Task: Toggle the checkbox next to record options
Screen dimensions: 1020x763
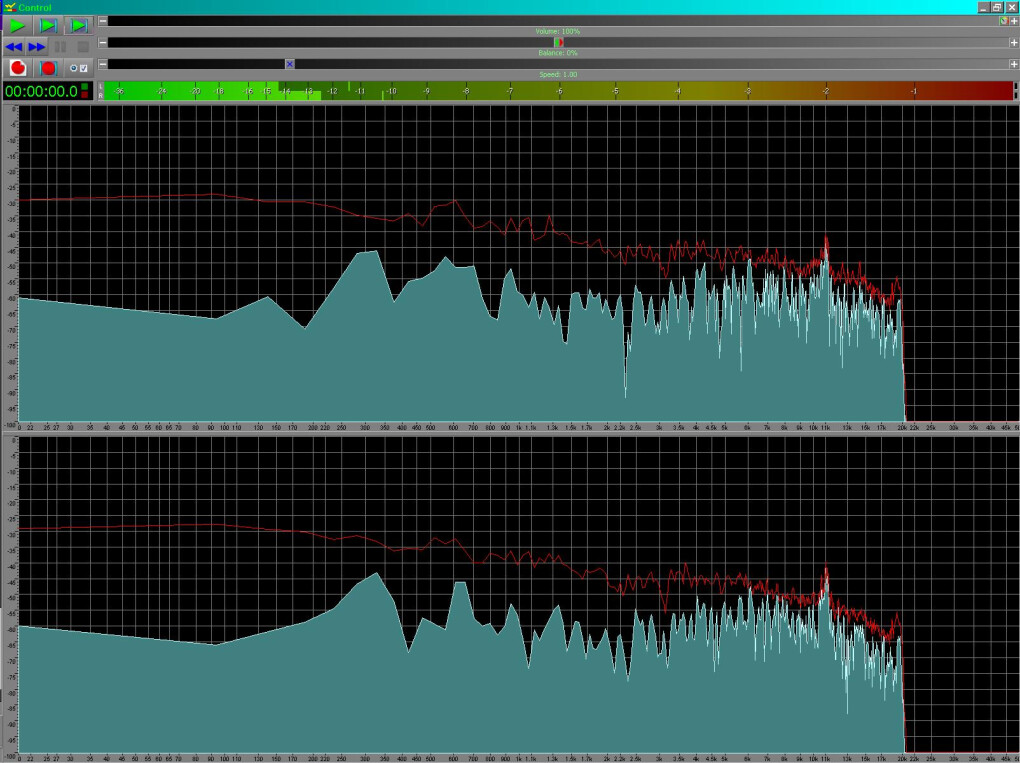Action: tap(84, 68)
